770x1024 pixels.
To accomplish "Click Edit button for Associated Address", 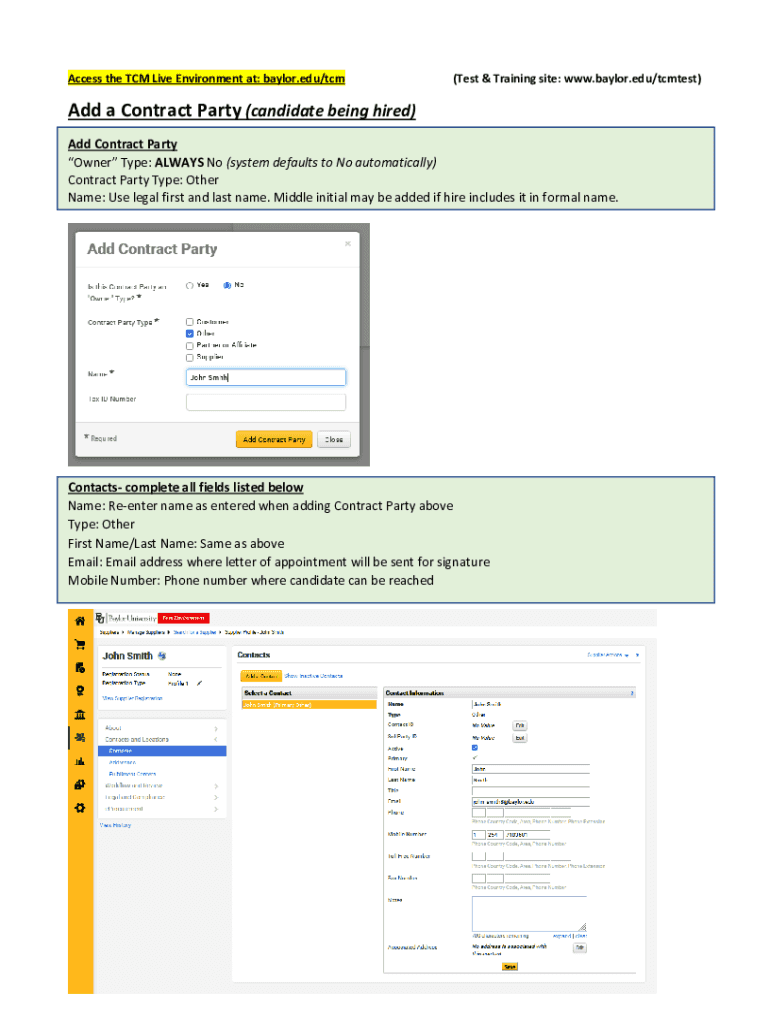I will click(580, 948).
